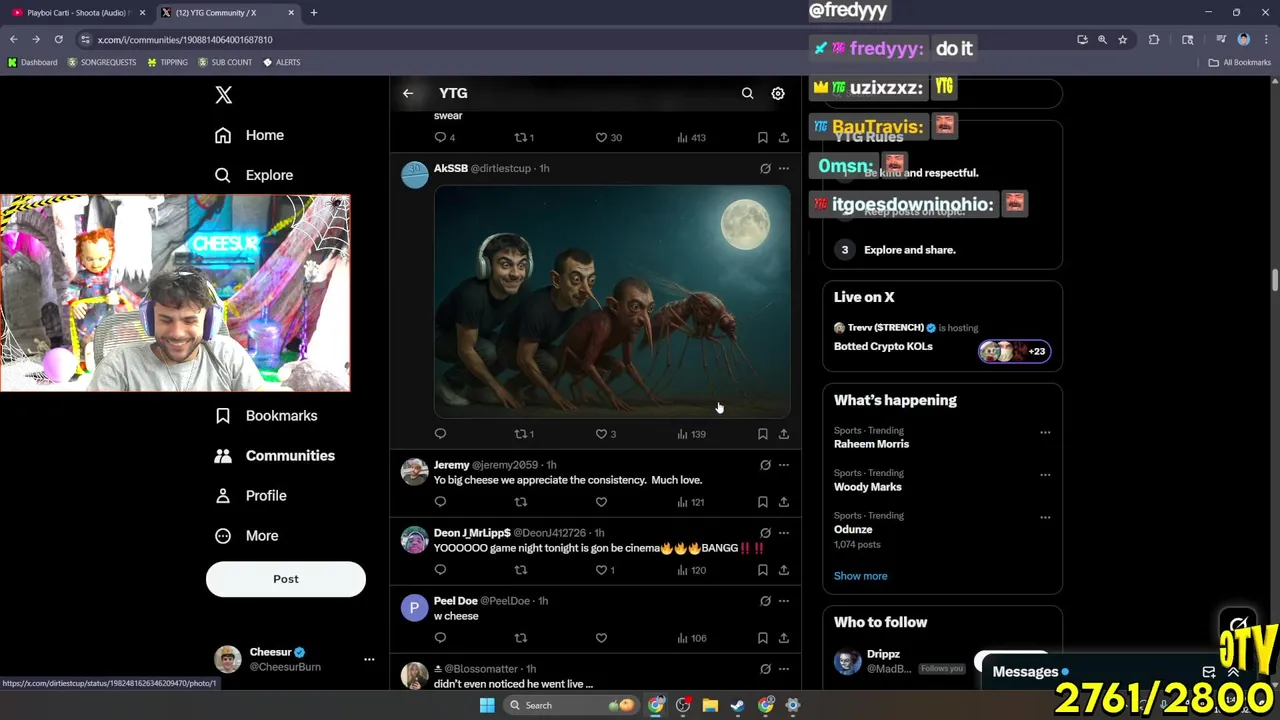Reply to AkSSB's image post
Image resolution: width=1280 pixels, height=720 pixels.
coord(440,433)
